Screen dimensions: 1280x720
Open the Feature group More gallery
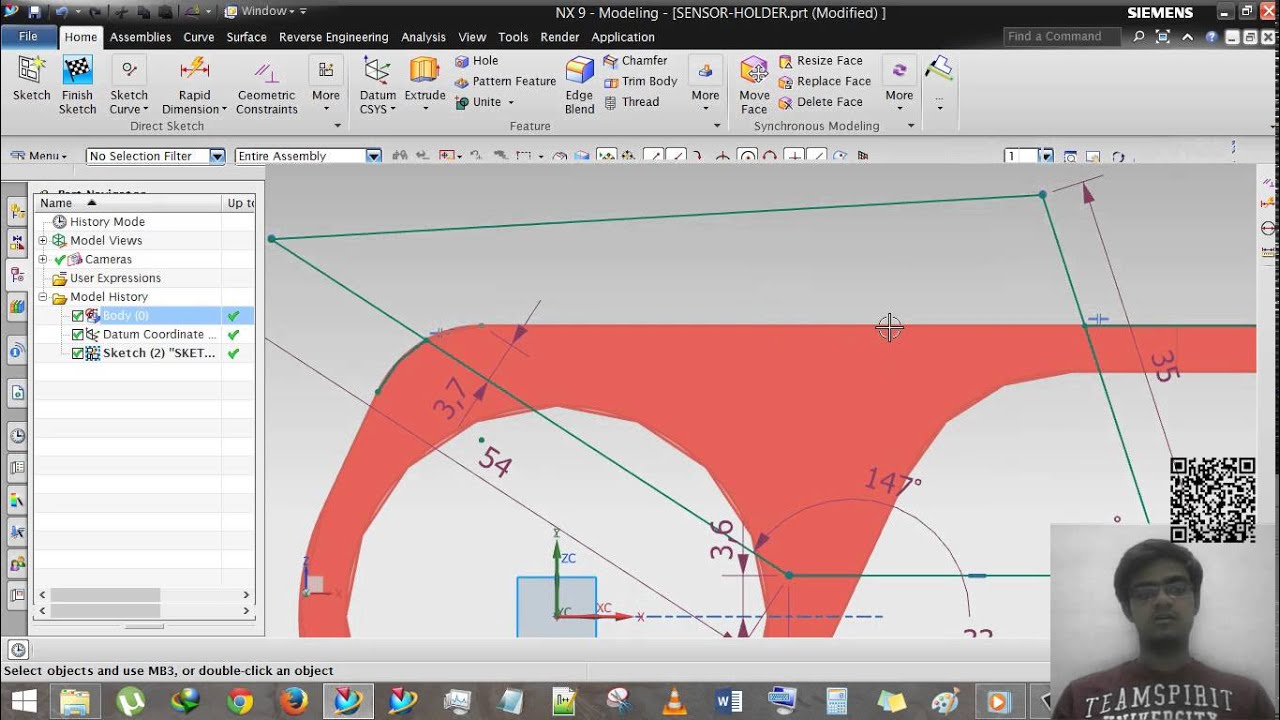pos(705,82)
